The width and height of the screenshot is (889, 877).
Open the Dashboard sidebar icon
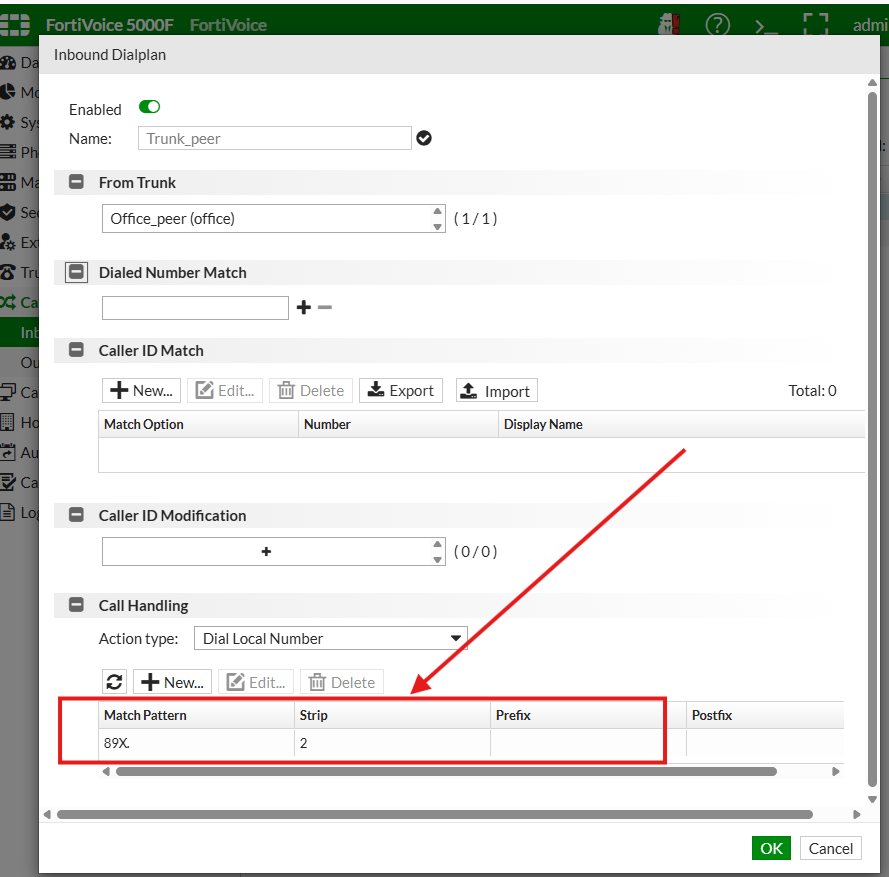(x=8, y=62)
